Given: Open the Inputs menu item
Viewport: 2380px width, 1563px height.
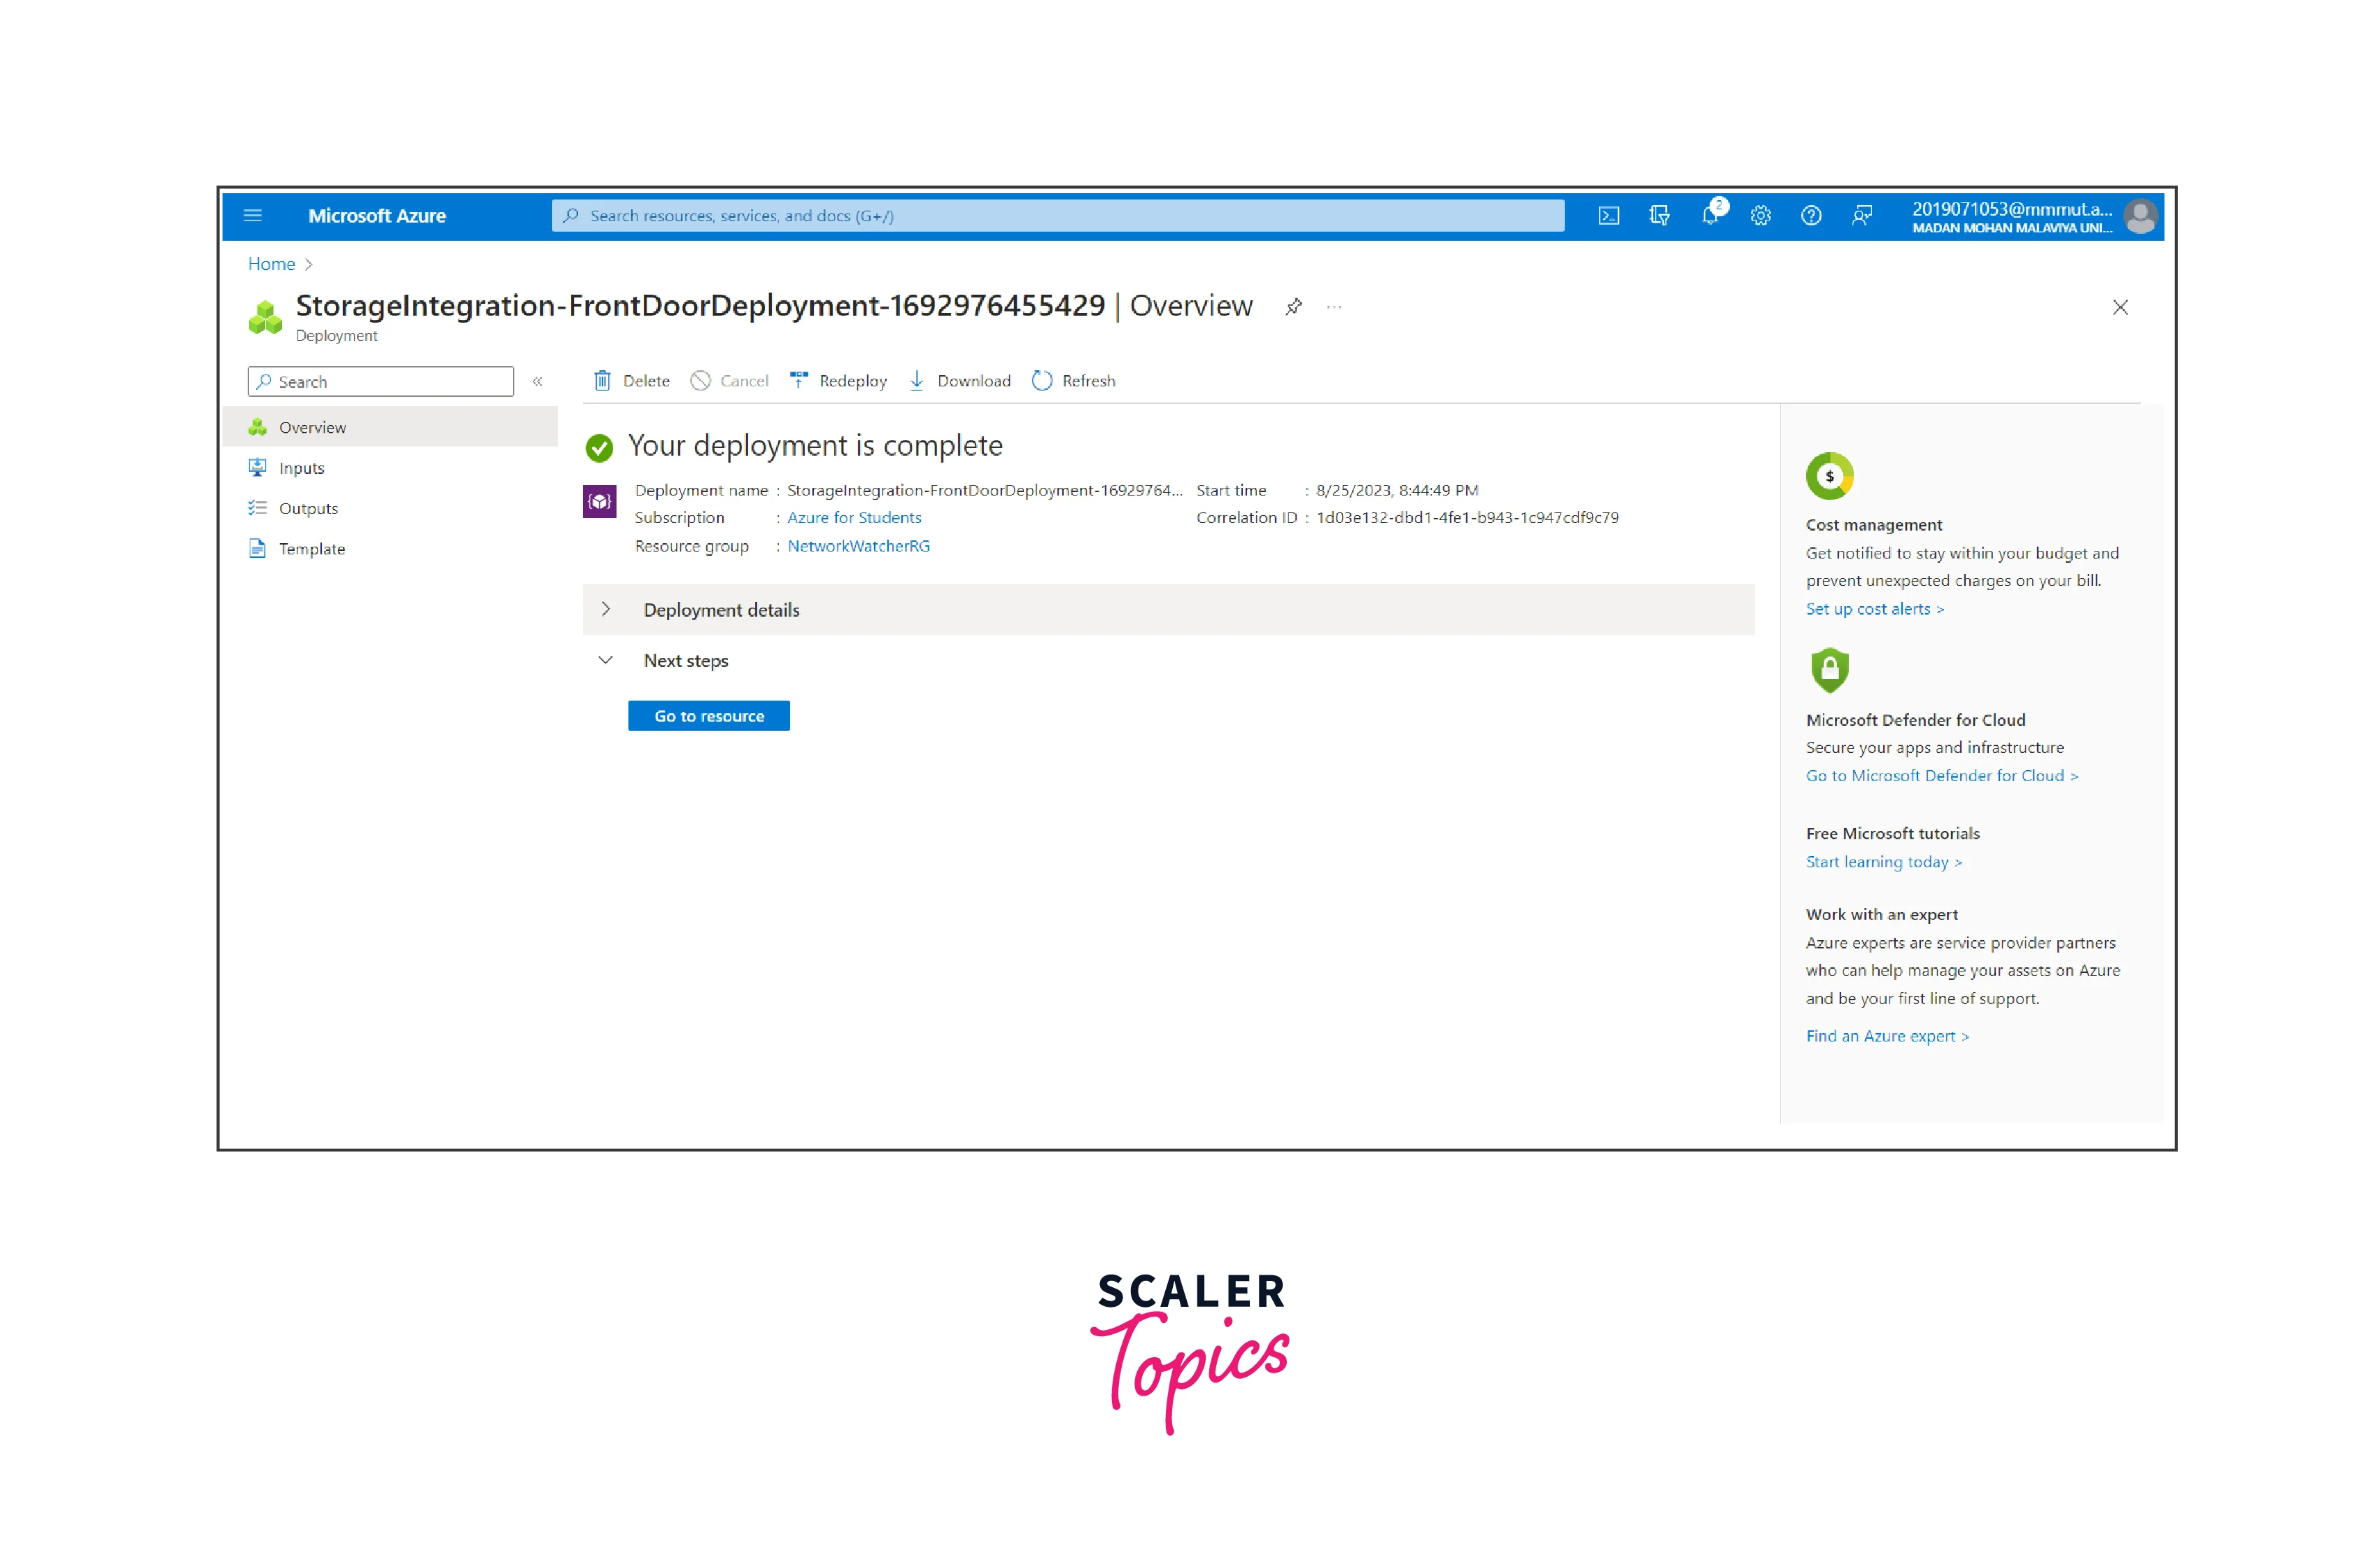Looking at the screenshot, I should click(301, 468).
